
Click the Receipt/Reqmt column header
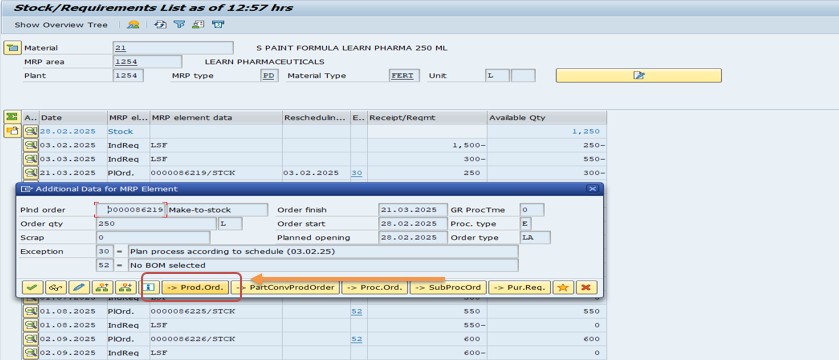(x=428, y=117)
